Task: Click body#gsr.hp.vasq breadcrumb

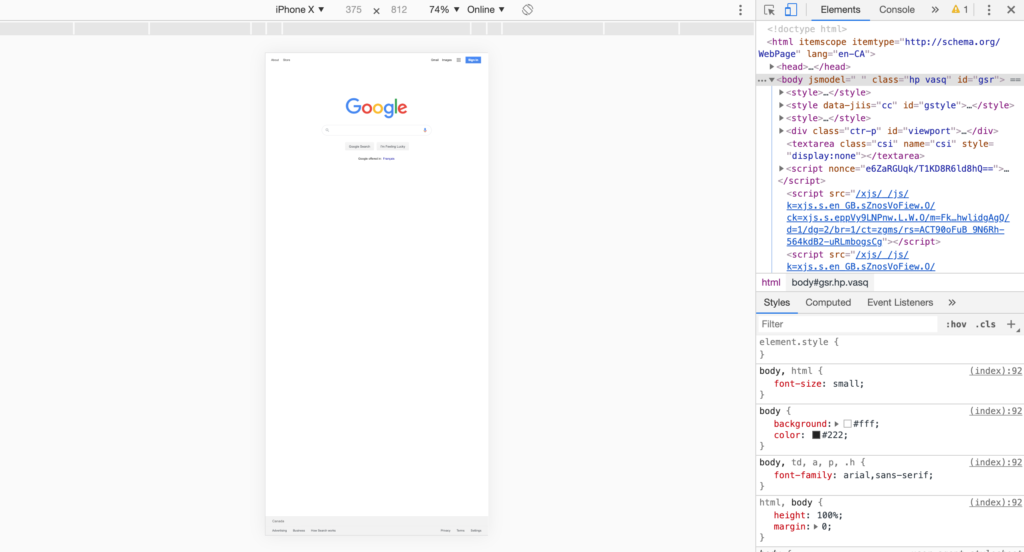Action: coord(829,283)
